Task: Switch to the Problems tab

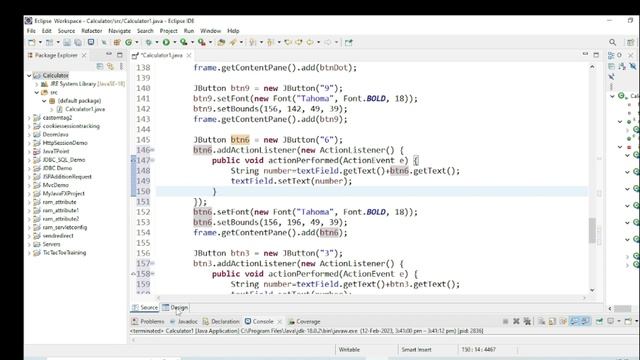Action: pos(148,321)
